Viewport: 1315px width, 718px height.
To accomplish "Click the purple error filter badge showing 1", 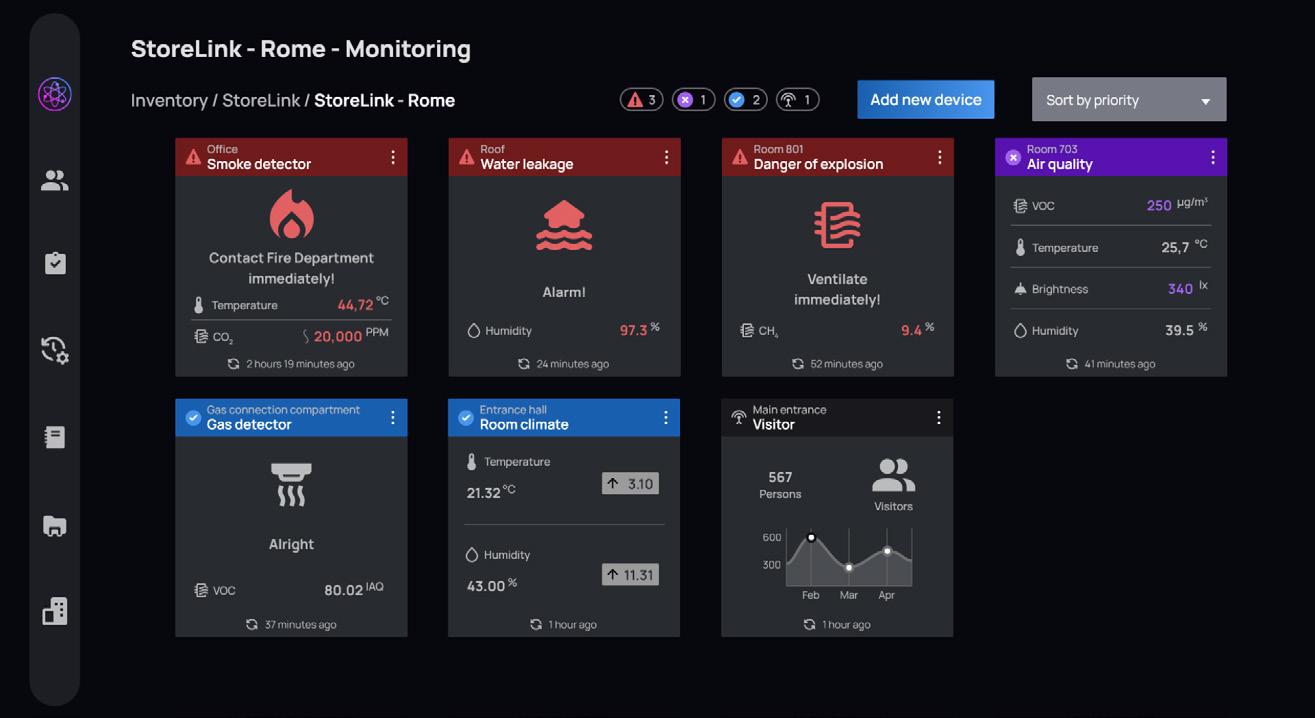I will pyautogui.click(x=693, y=99).
